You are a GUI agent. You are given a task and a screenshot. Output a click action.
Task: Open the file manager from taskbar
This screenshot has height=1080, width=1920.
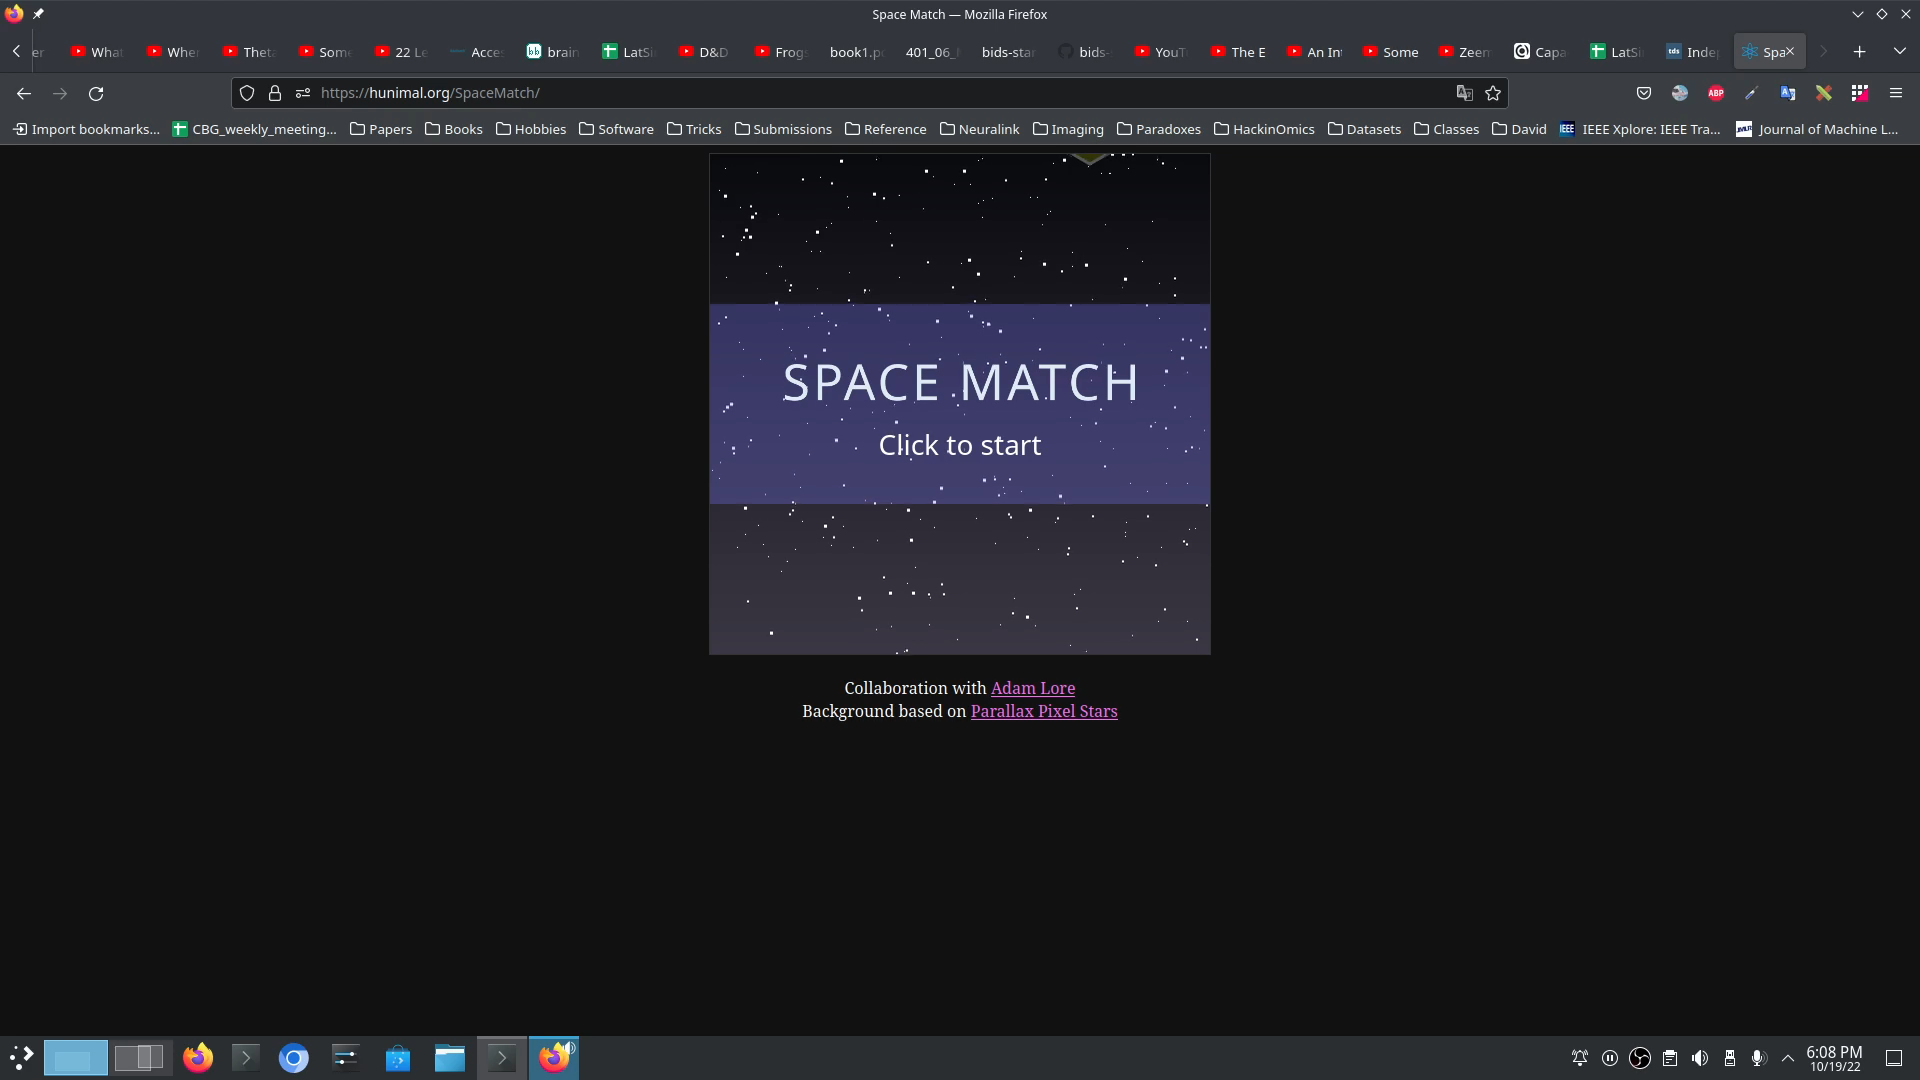tap(450, 1058)
